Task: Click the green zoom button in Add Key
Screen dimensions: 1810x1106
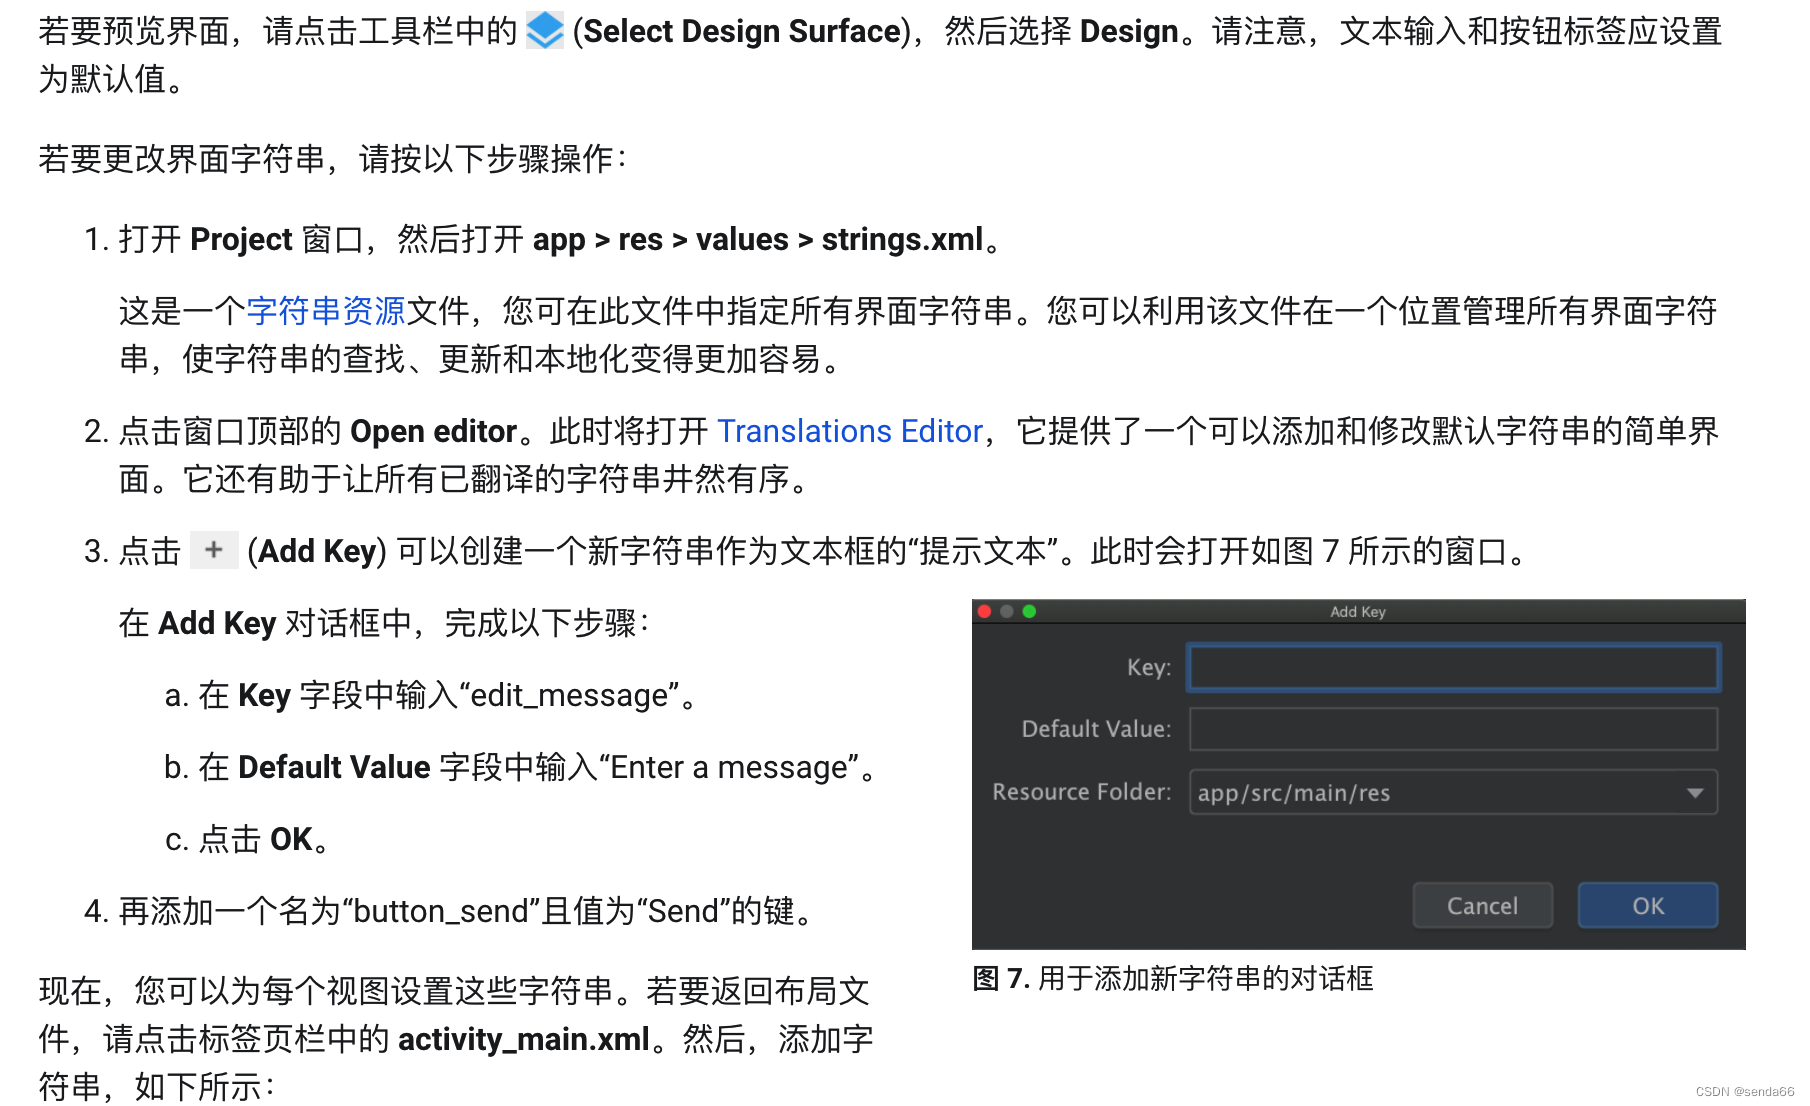Action: [x=1029, y=611]
